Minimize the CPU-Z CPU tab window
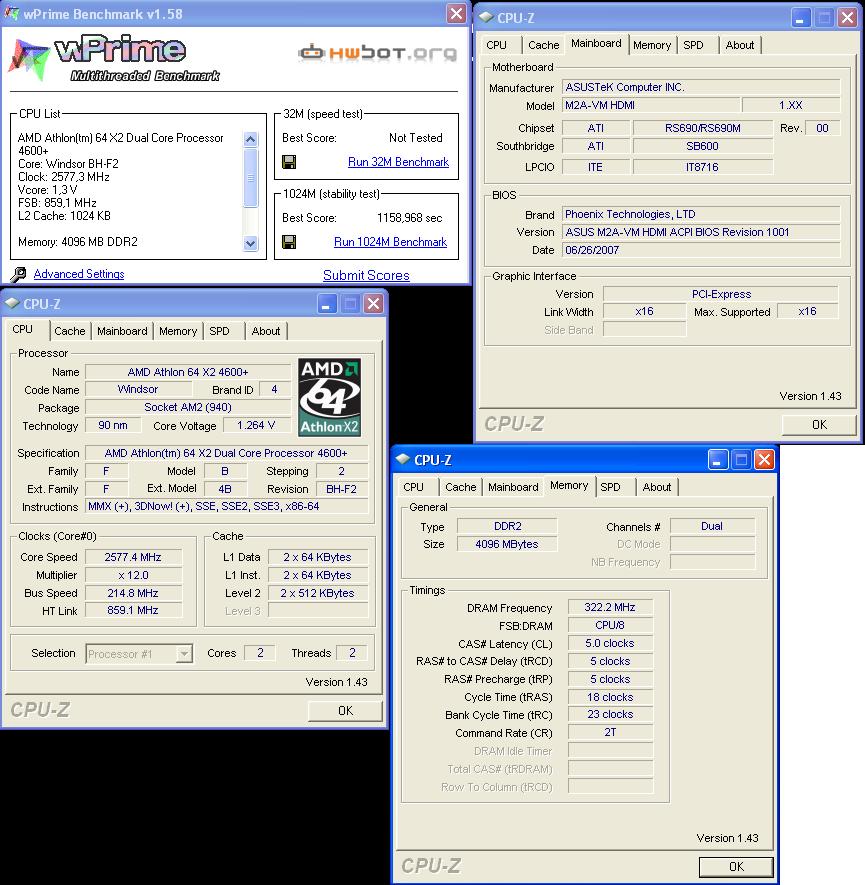Screen dimensions: 865x885 326,304
